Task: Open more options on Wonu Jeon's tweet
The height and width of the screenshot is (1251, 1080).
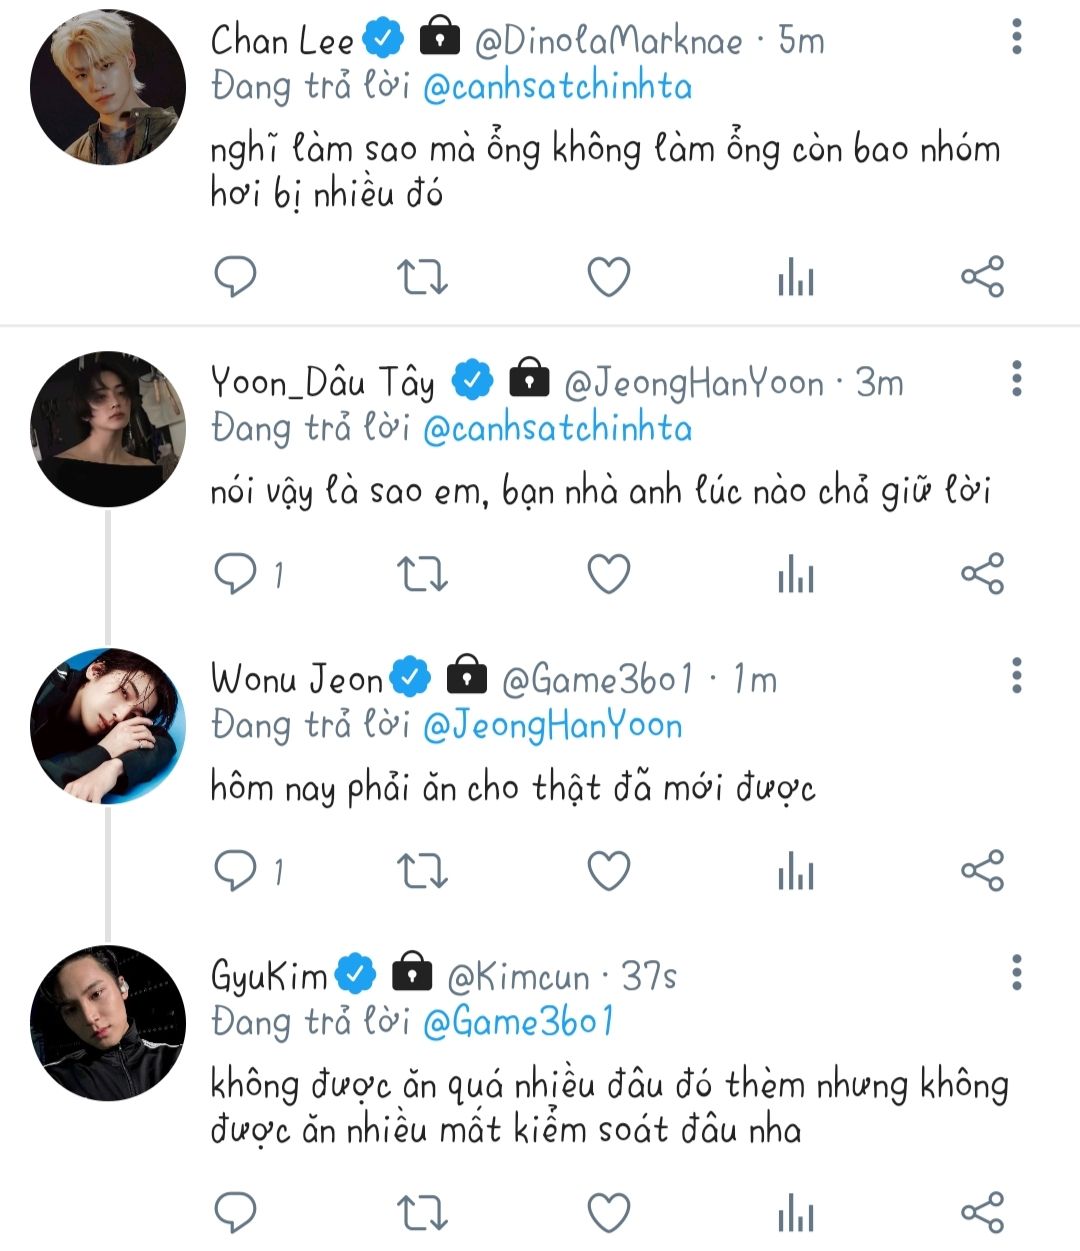Action: tap(1016, 677)
